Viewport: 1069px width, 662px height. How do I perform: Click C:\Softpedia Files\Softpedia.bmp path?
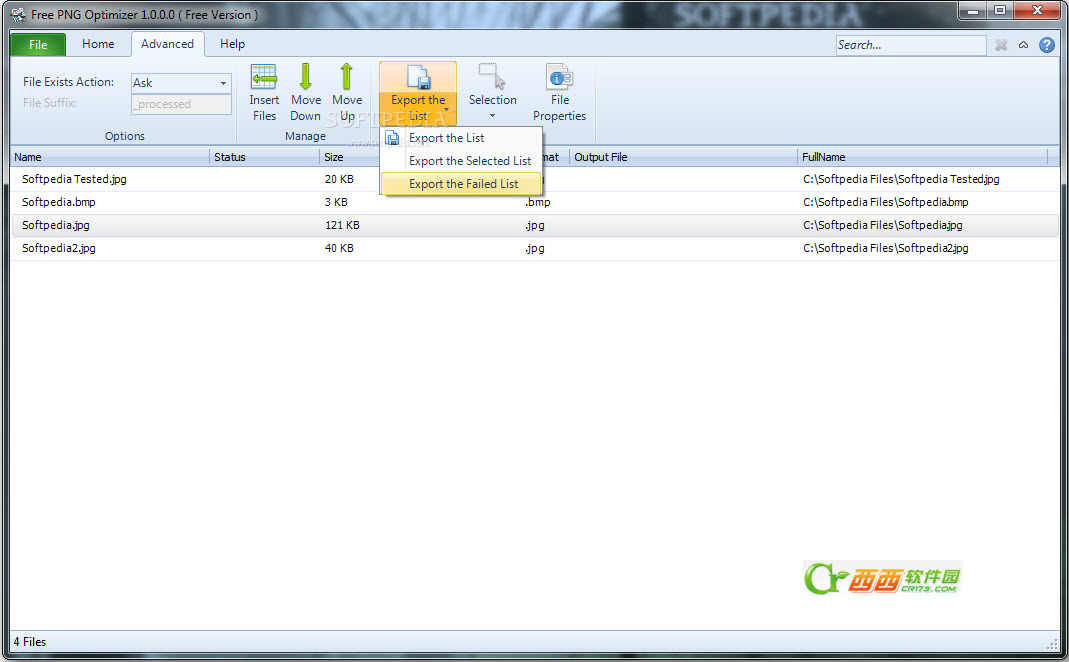[886, 202]
